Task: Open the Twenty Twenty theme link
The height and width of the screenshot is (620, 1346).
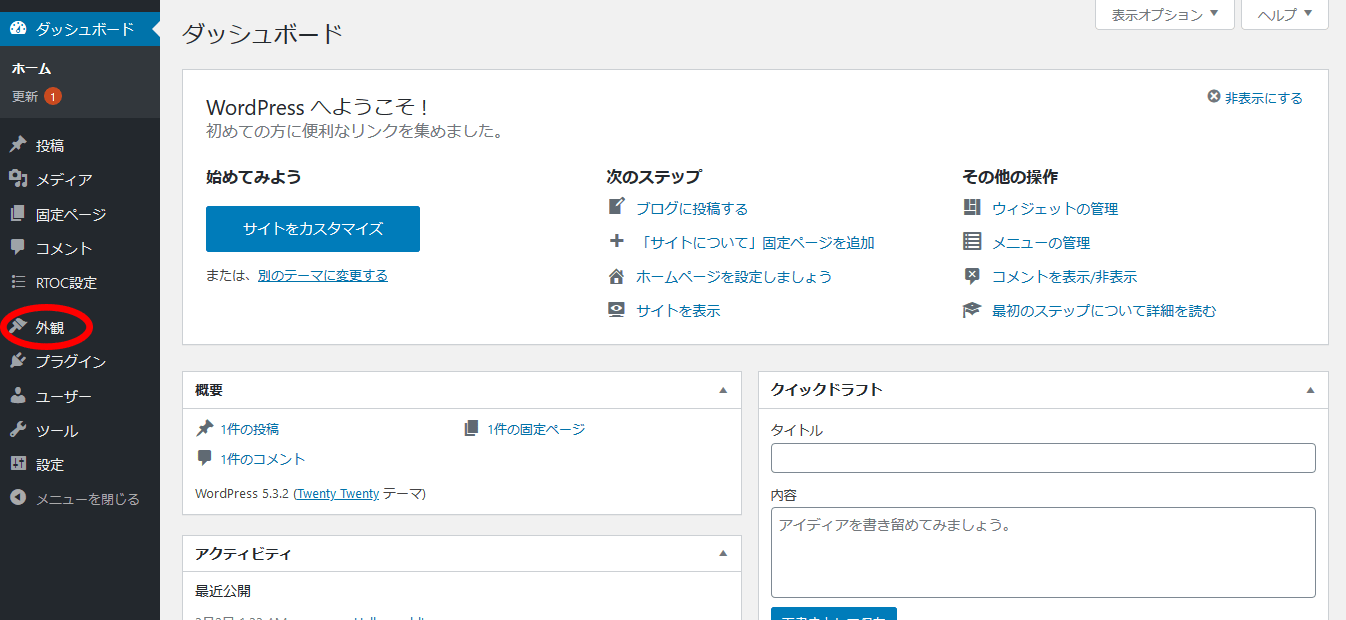Action: pyautogui.click(x=338, y=493)
